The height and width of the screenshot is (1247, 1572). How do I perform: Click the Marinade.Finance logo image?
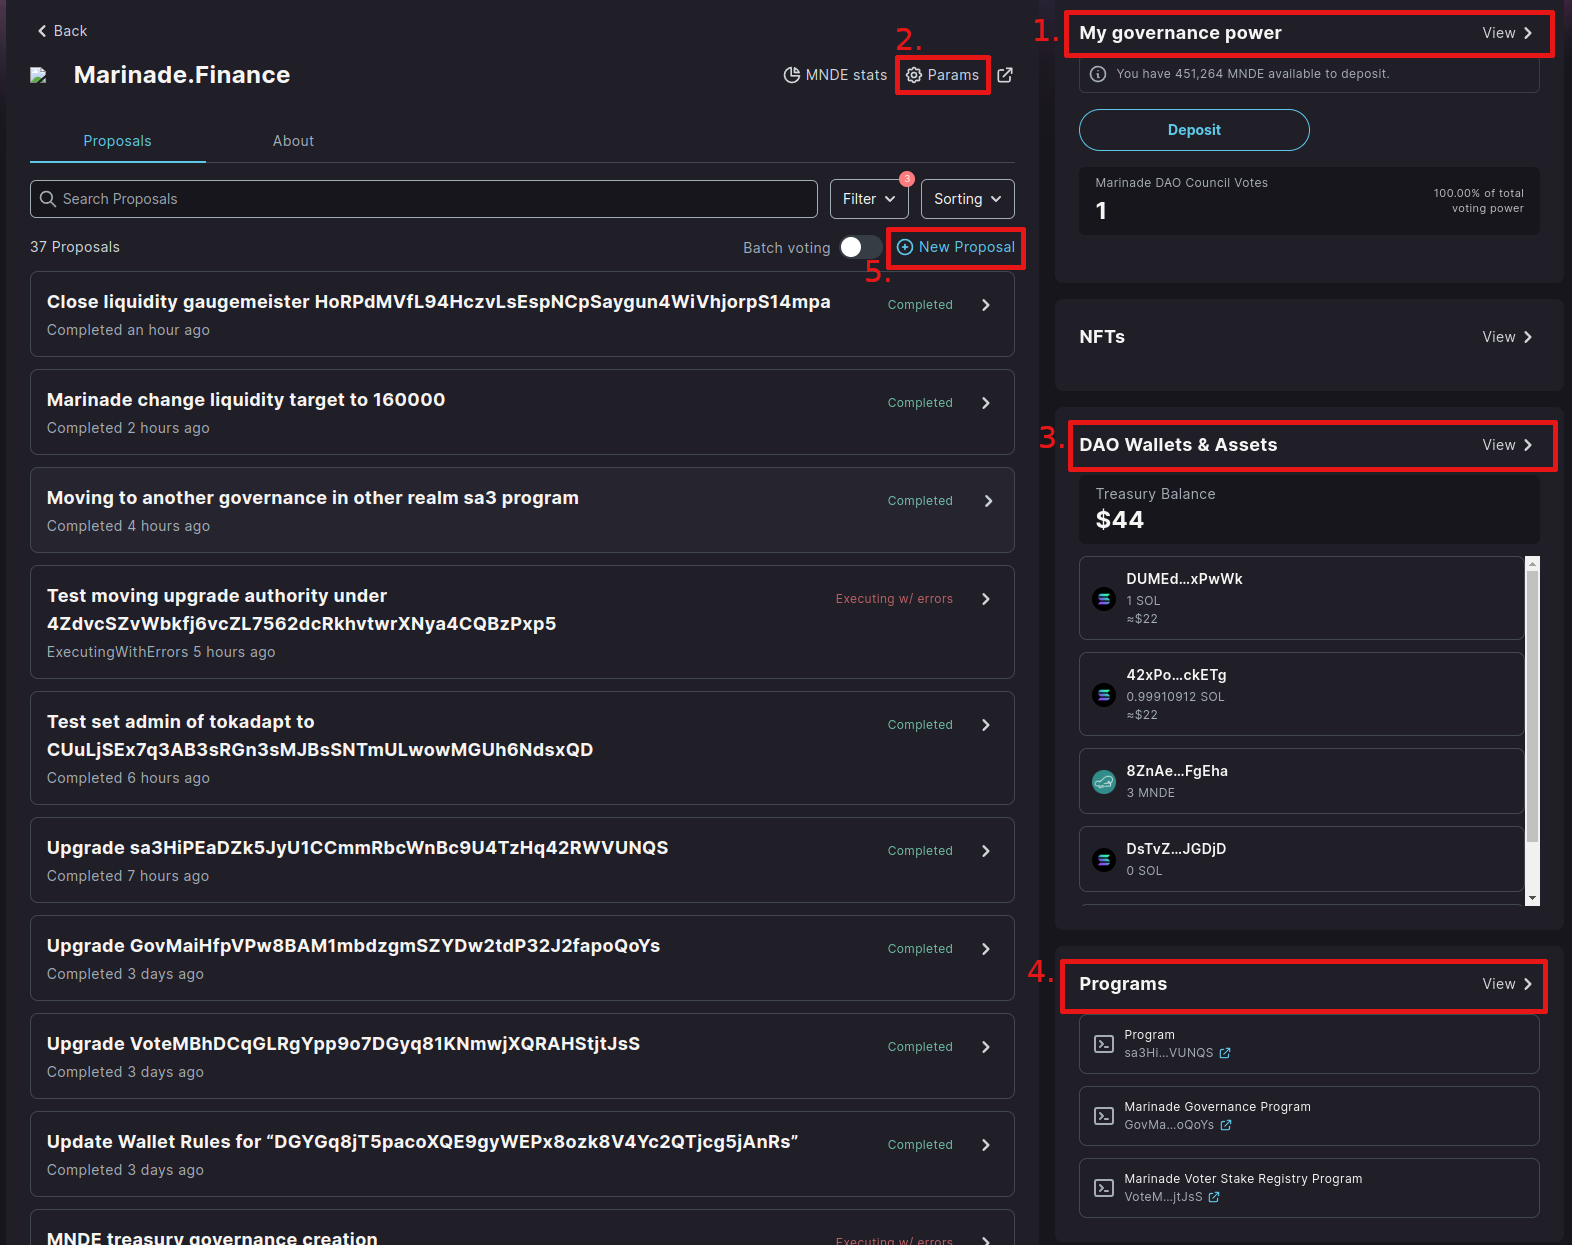pyautogui.click(x=38, y=75)
